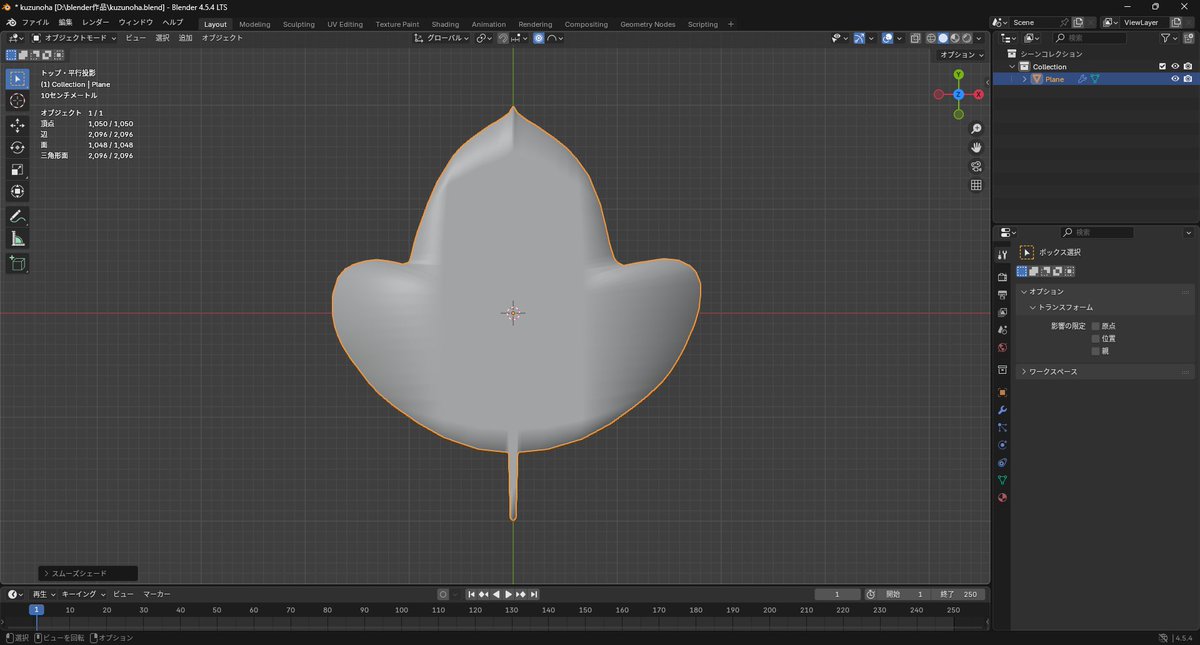Screen dimensions: 1200x645
Task: Activate the Move tool
Action: tap(17, 125)
